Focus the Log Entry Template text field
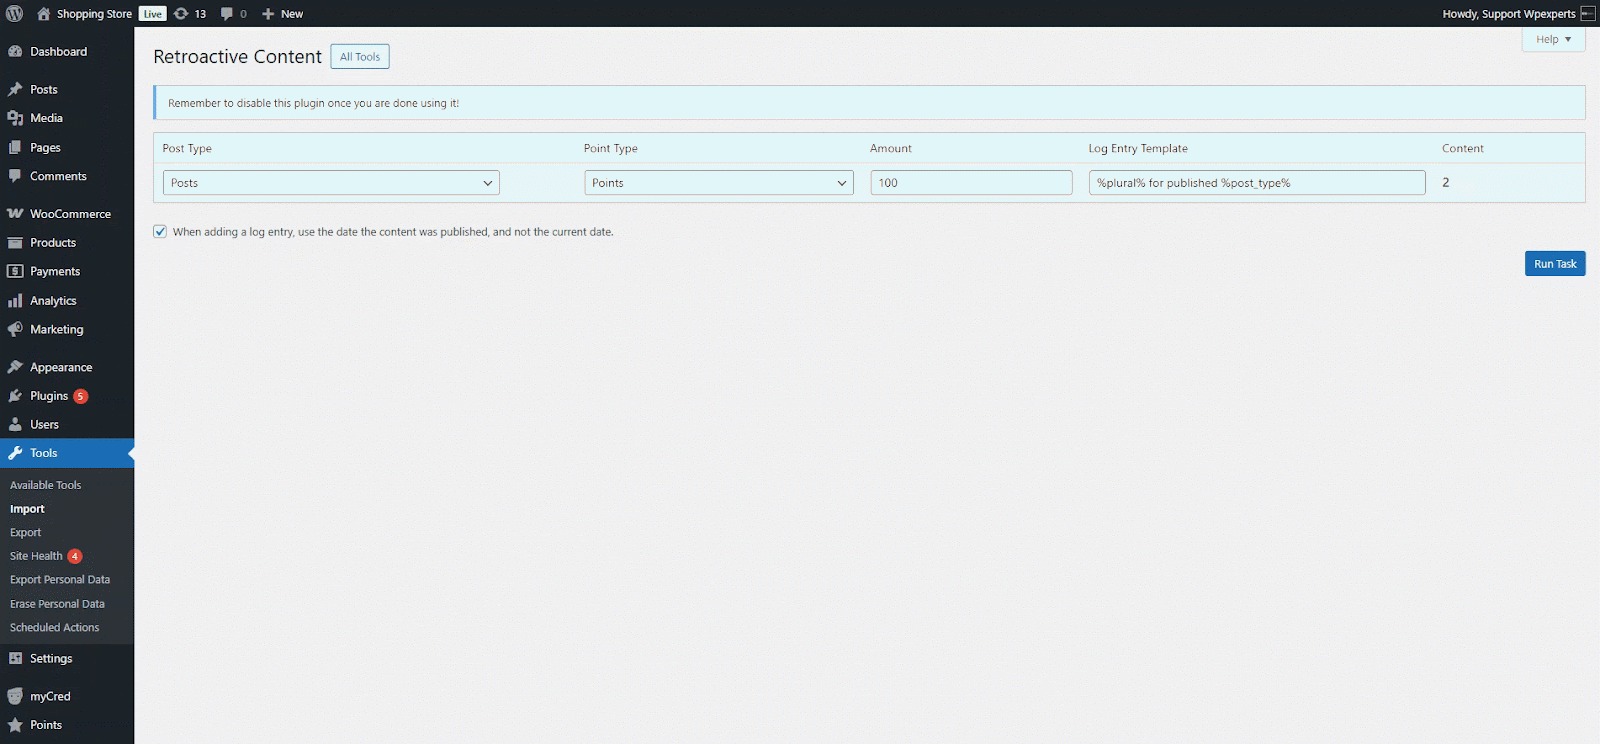This screenshot has height=744, width=1600. [1256, 183]
